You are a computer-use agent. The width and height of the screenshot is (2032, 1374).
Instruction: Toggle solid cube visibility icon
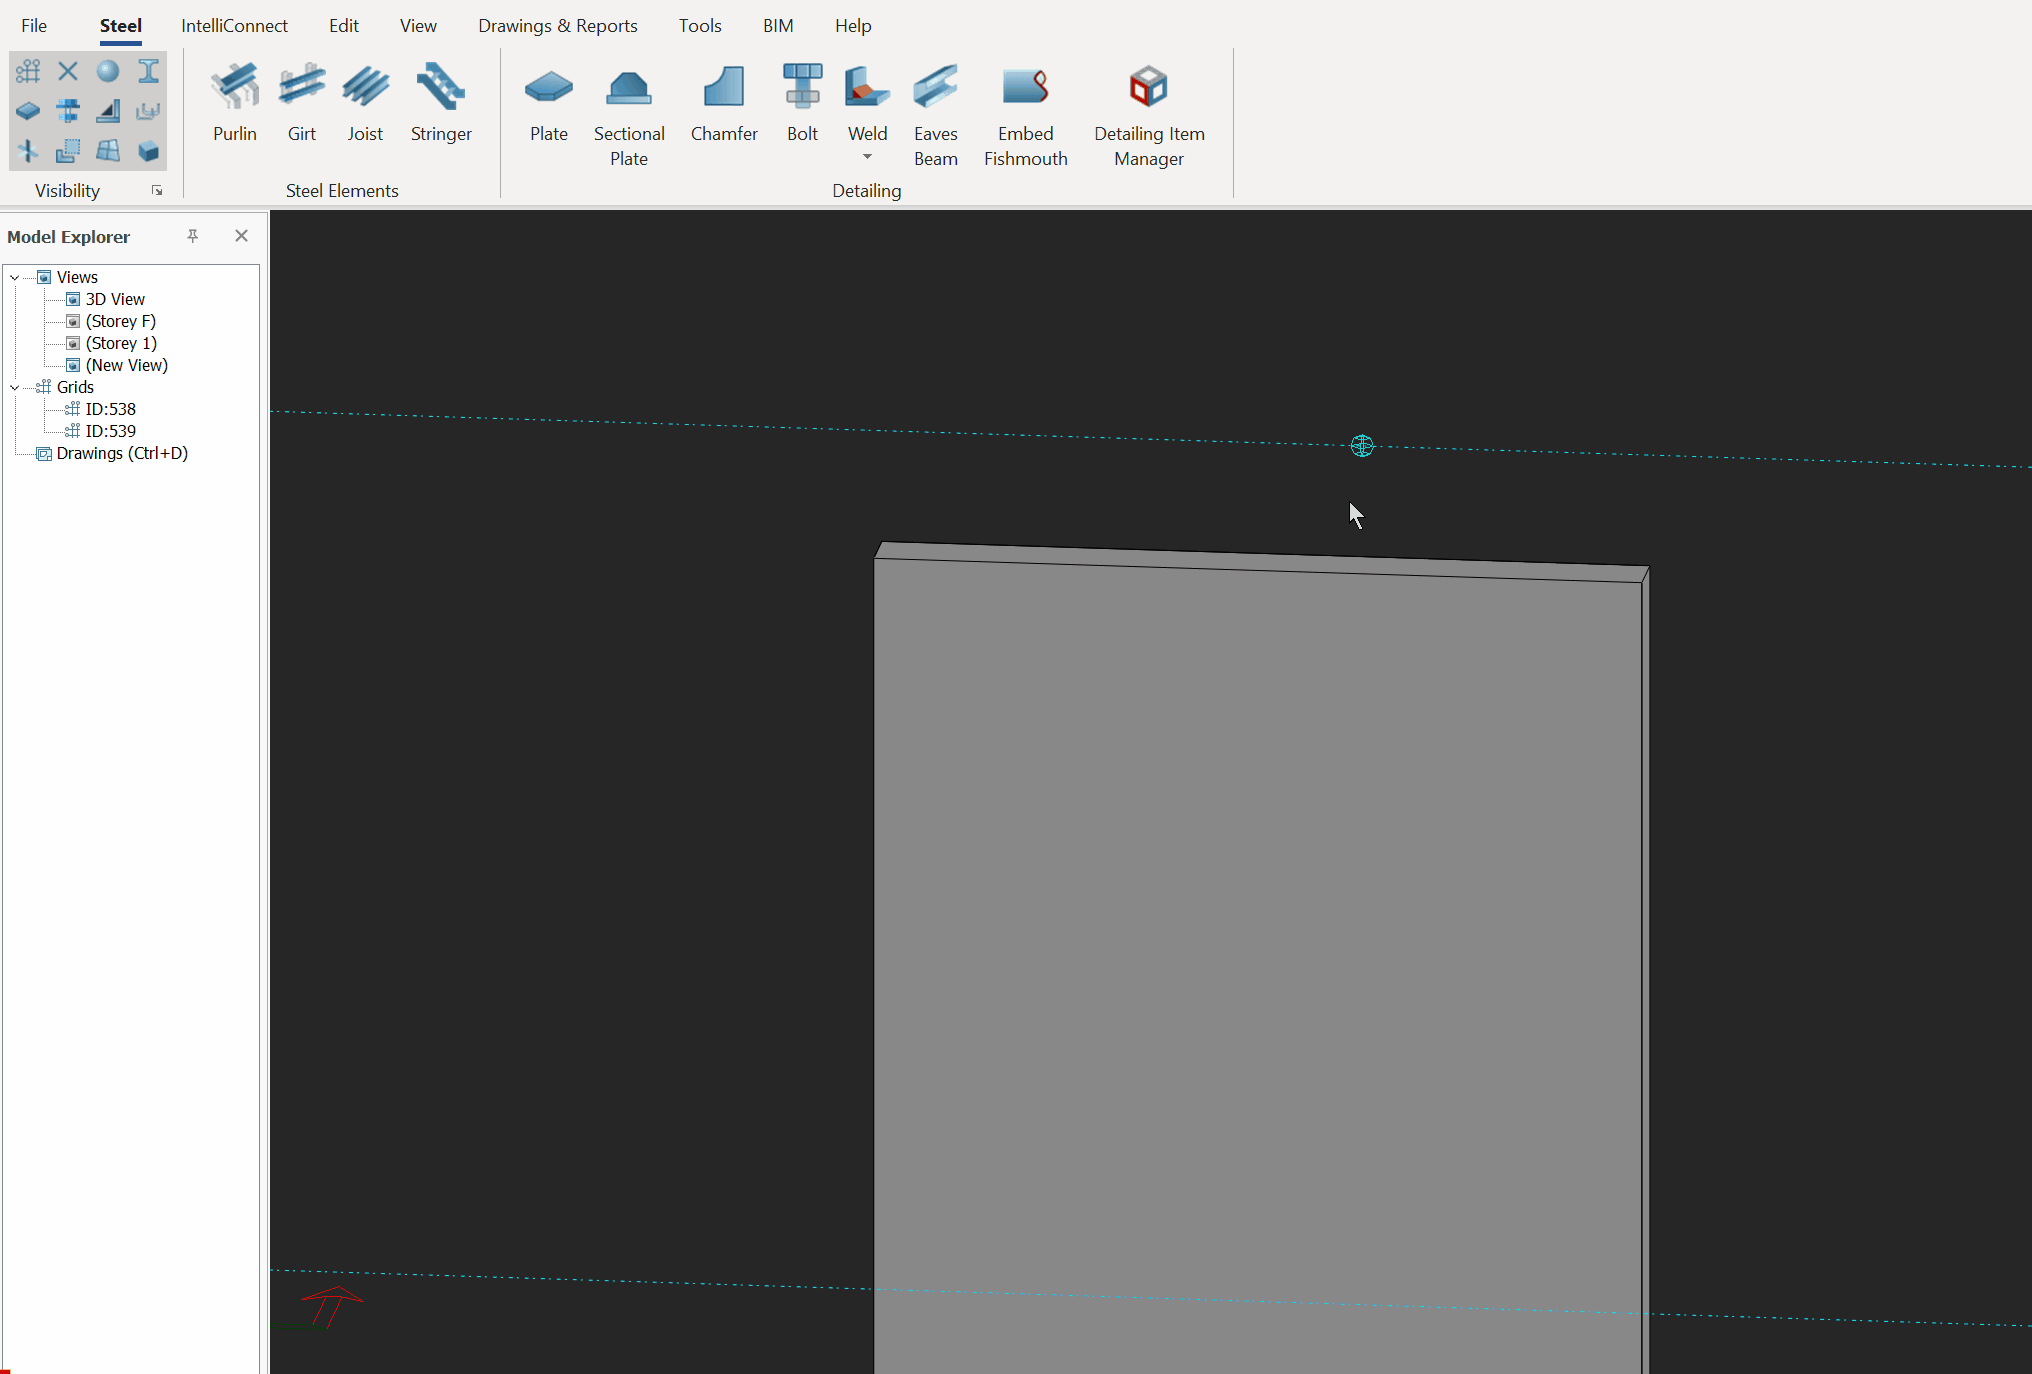pos(148,151)
